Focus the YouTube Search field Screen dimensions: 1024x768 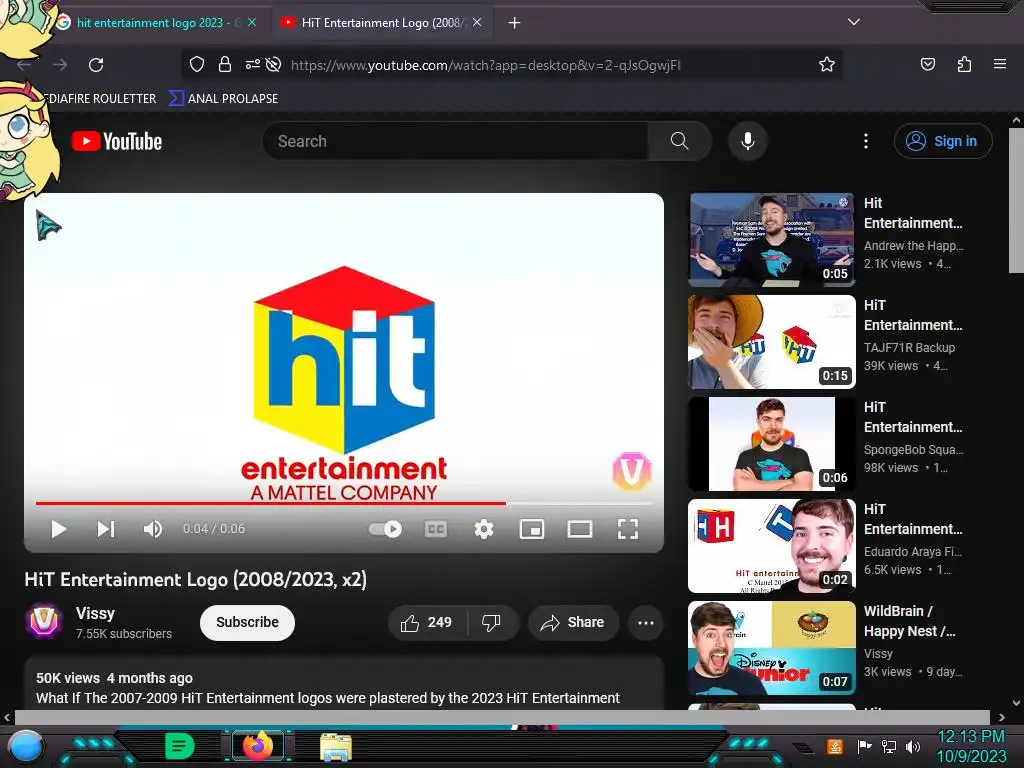[x=455, y=141]
